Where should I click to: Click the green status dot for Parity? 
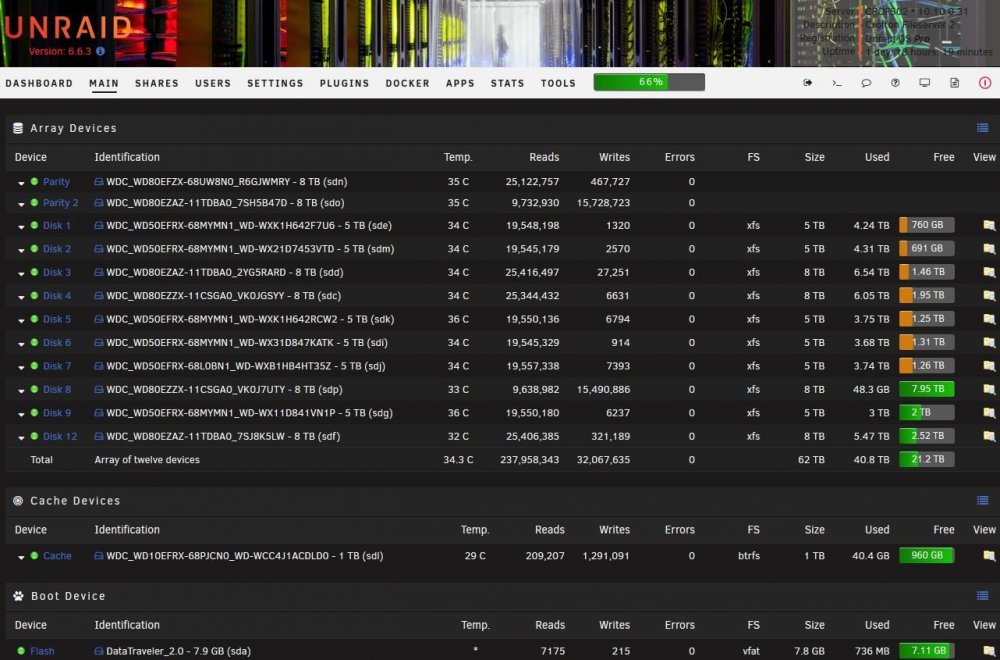pyautogui.click(x=34, y=182)
